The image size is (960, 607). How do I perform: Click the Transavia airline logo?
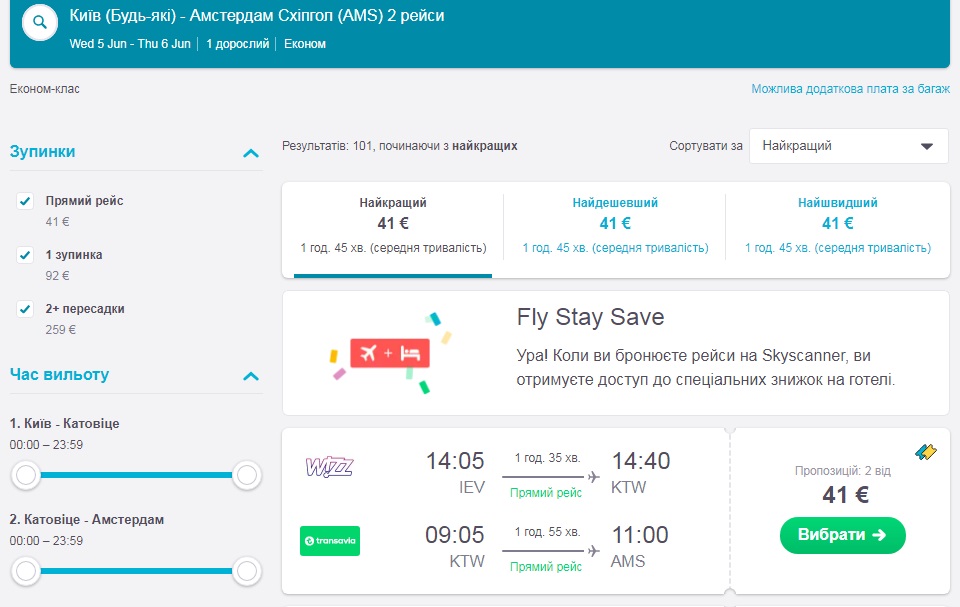pos(330,541)
